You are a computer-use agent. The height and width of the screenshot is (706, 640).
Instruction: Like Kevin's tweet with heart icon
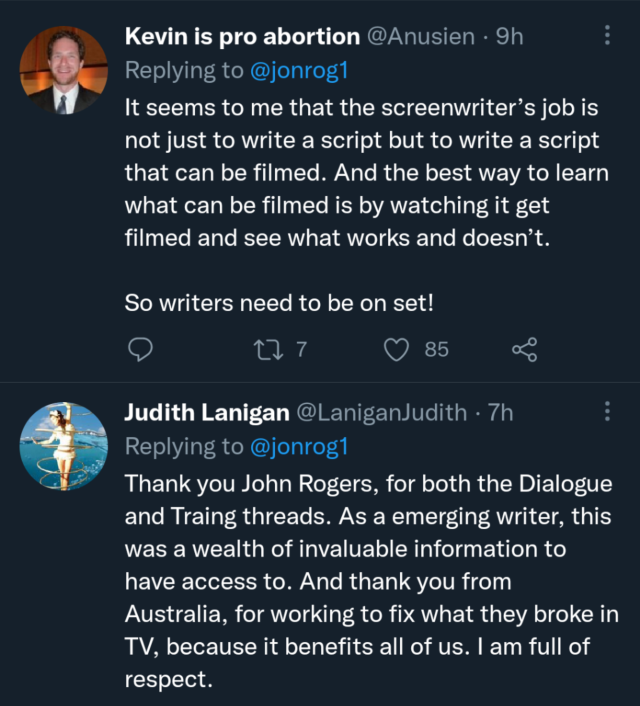point(398,349)
